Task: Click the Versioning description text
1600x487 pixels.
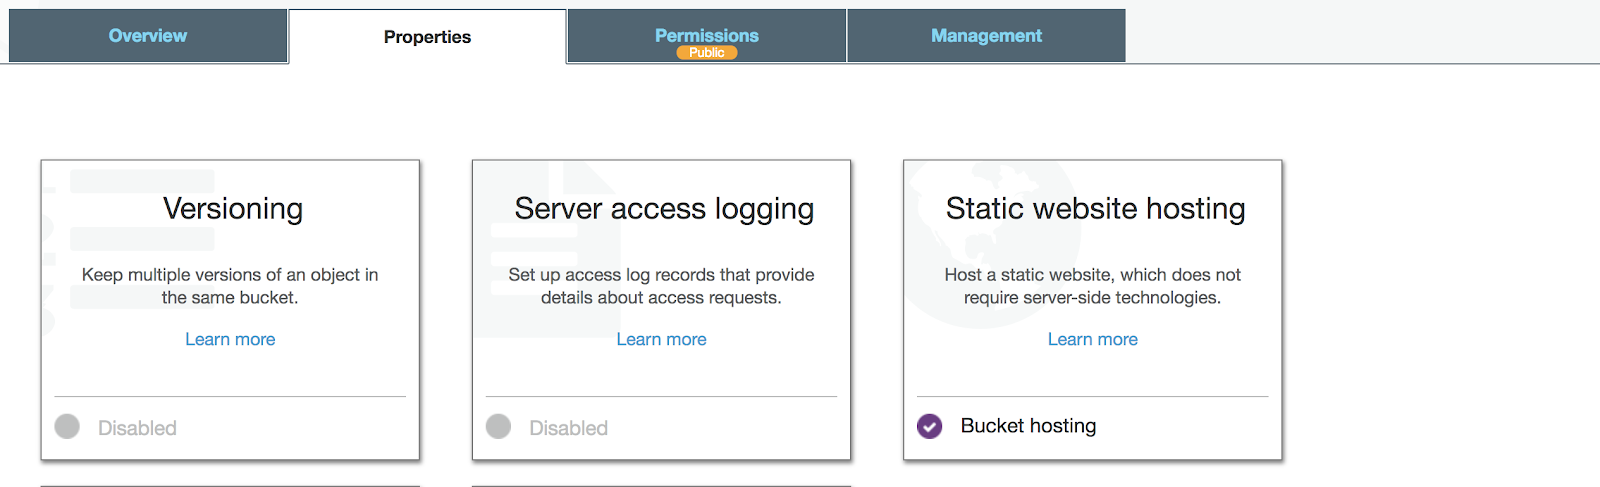Action: point(230,286)
